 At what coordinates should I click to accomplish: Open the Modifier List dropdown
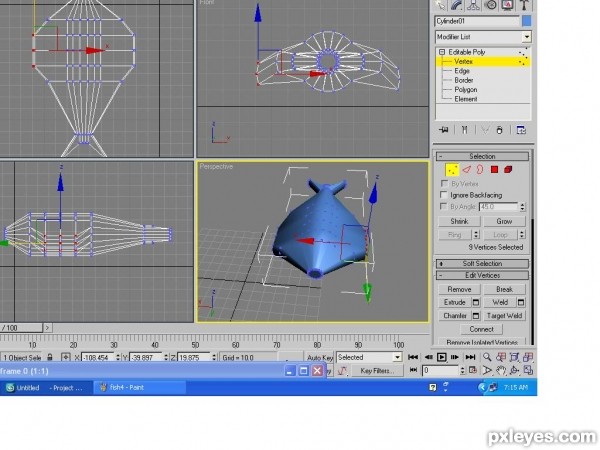[x=527, y=37]
